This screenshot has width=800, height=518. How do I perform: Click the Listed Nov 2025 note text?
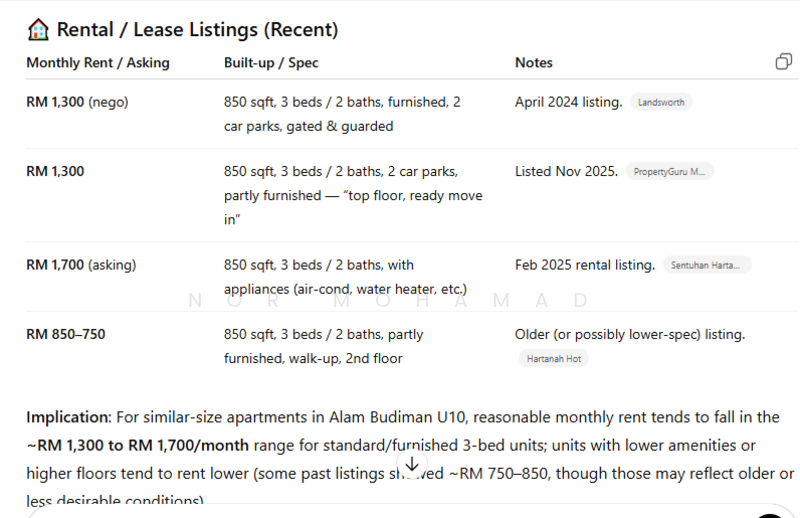[x=566, y=171]
